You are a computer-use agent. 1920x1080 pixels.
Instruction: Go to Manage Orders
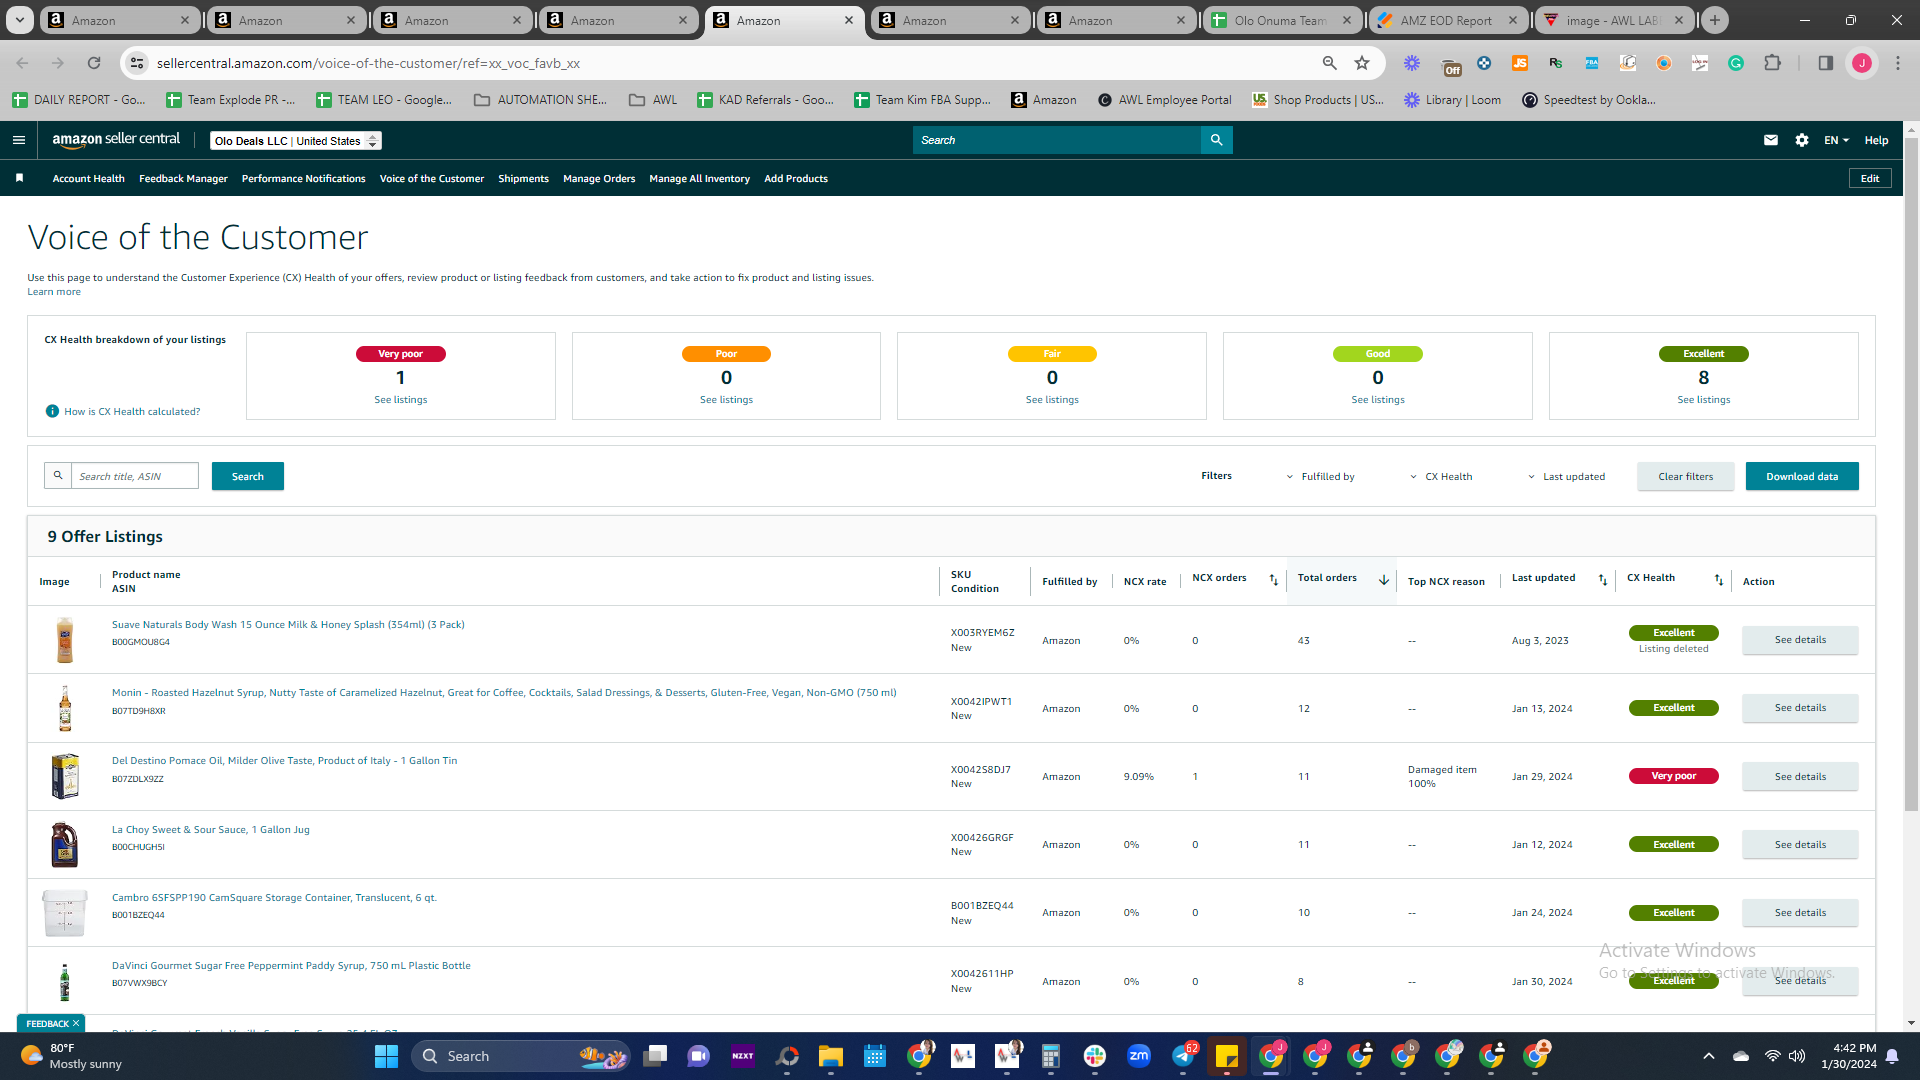599,179
